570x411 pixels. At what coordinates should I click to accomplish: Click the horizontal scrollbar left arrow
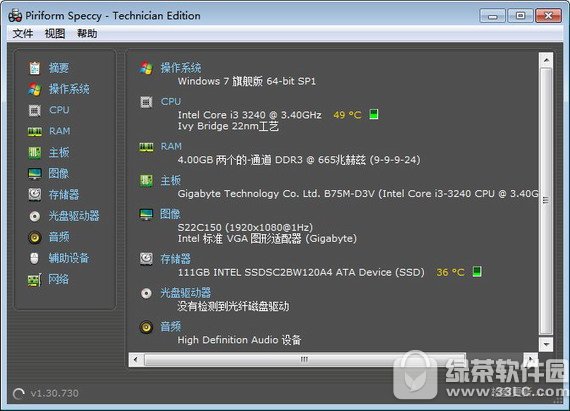click(x=136, y=359)
